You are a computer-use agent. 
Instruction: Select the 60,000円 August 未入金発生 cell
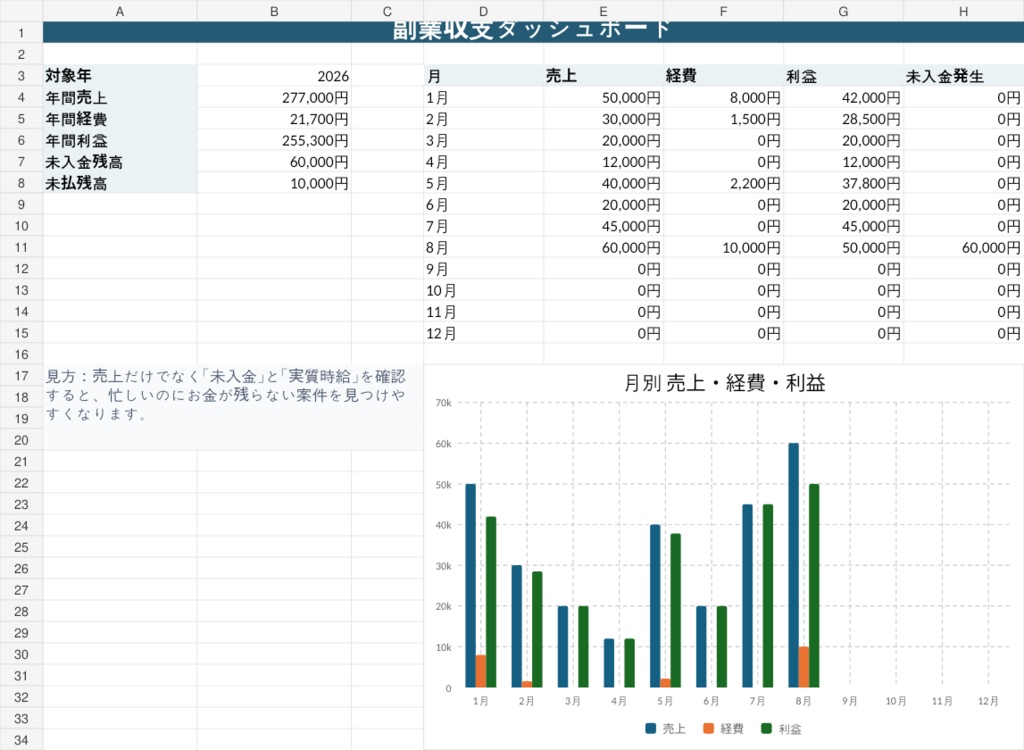(963, 248)
